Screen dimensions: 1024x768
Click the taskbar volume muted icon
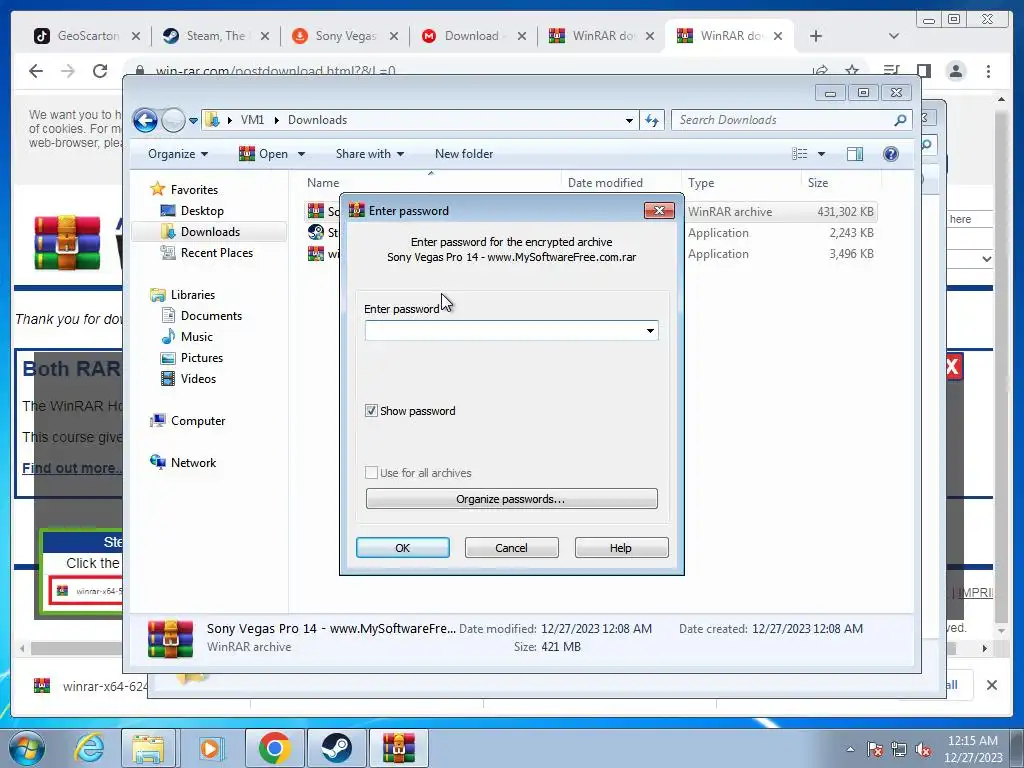tap(923, 750)
